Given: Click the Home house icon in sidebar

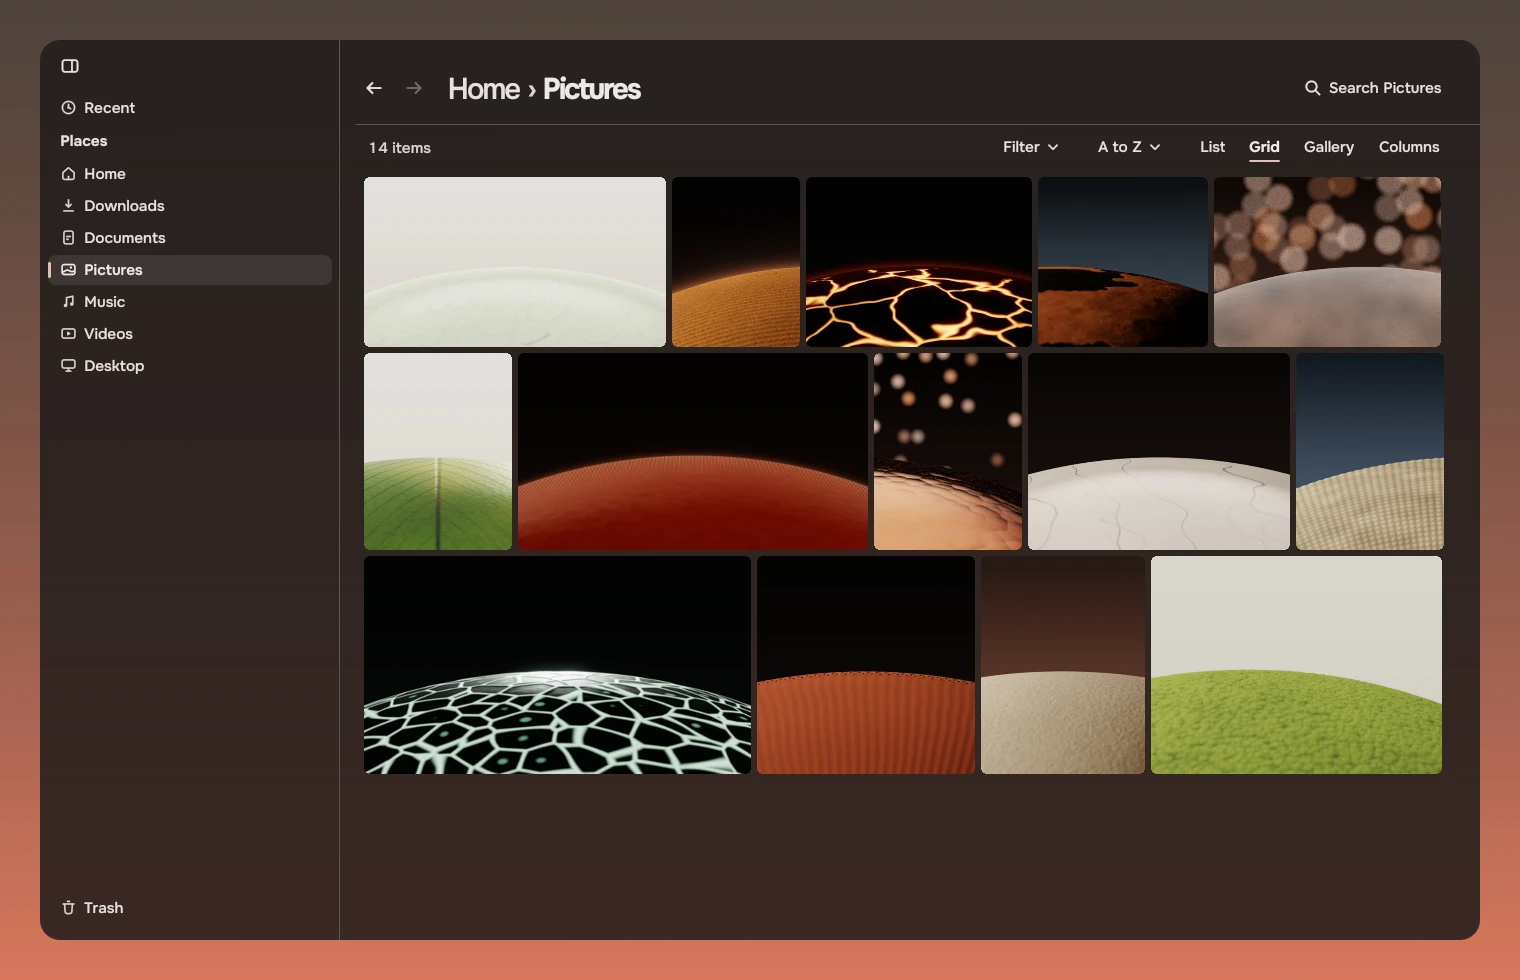Looking at the screenshot, I should [x=68, y=173].
